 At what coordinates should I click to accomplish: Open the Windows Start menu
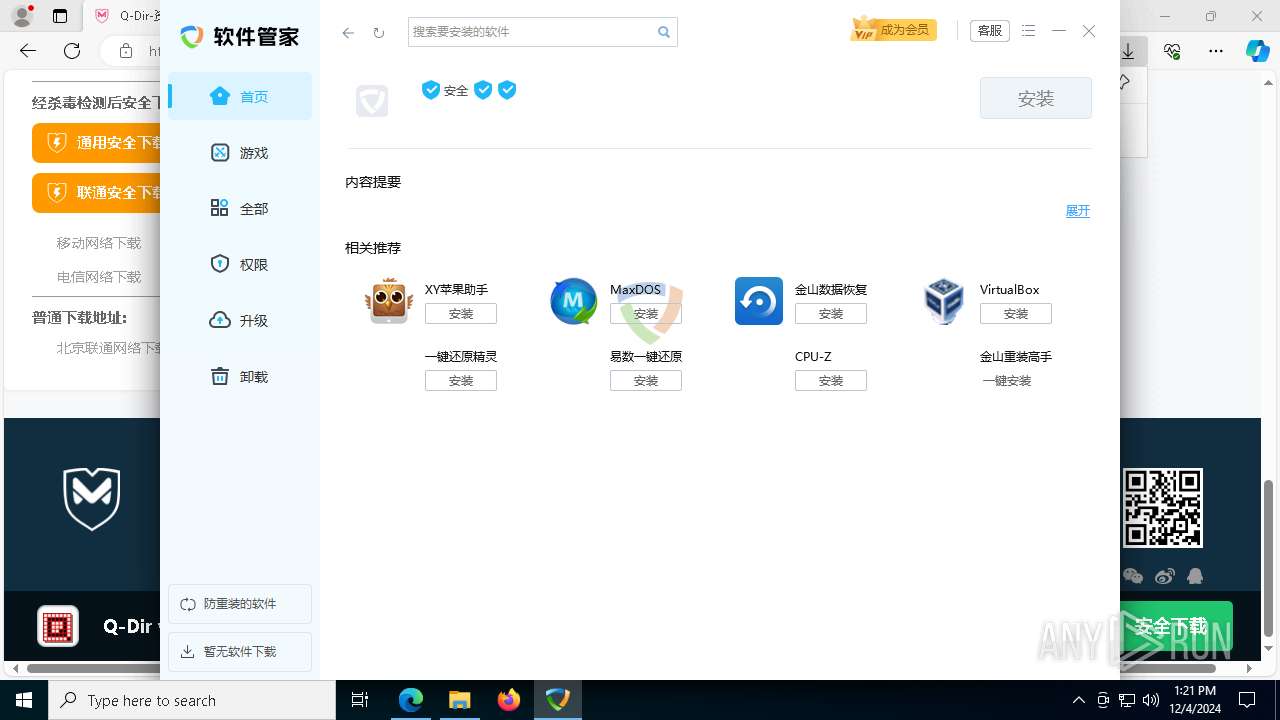pos(24,700)
